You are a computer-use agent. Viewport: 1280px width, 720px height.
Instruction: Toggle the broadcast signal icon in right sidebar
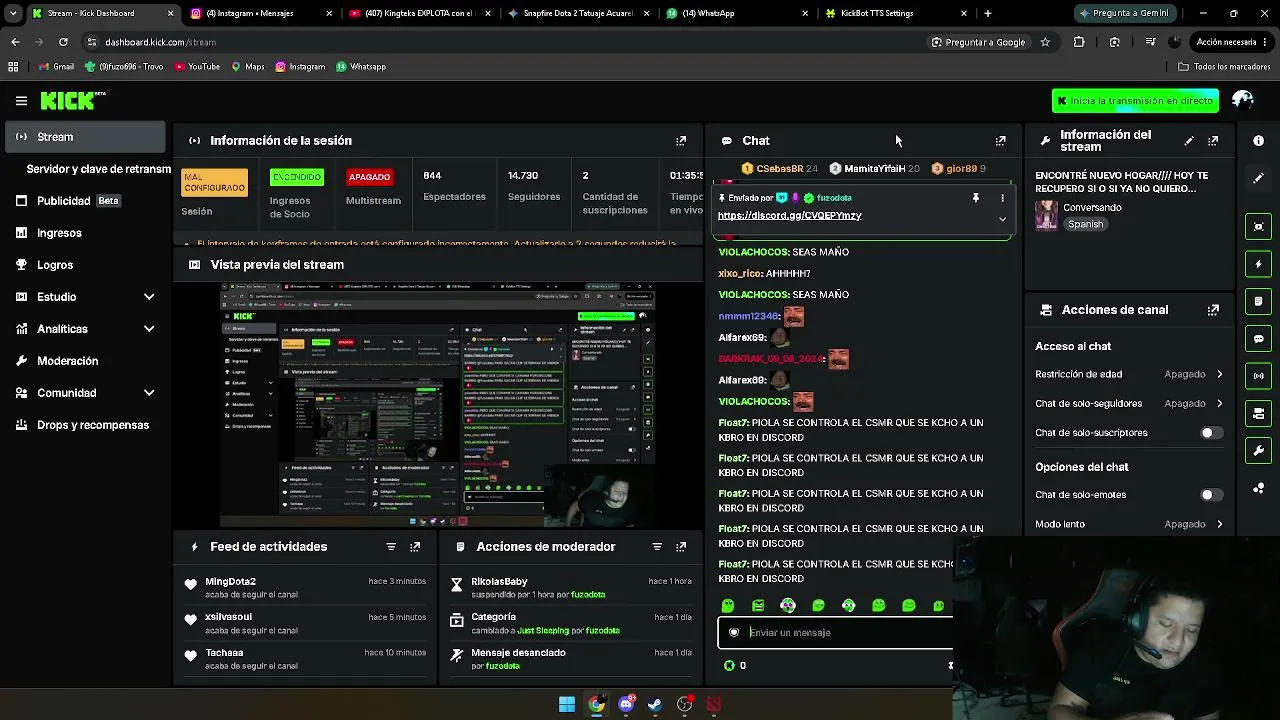(x=1259, y=376)
